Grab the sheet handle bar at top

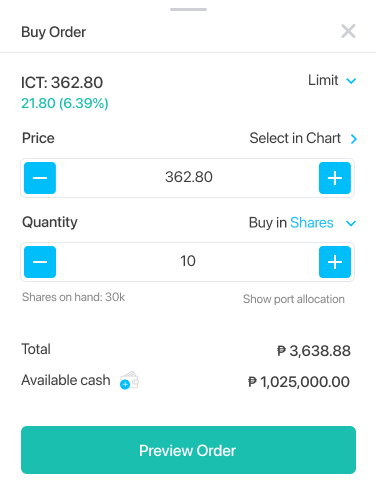point(188,9)
